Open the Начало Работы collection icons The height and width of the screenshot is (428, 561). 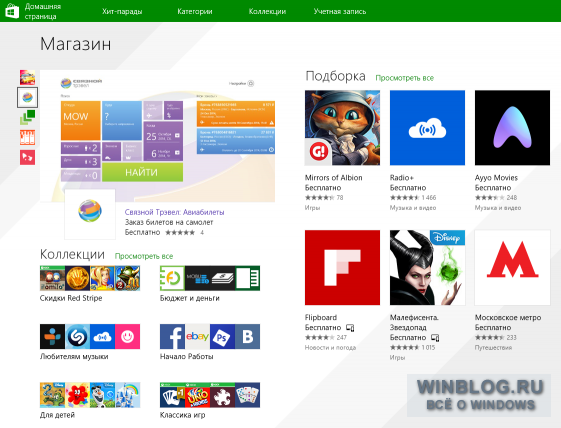210,336
